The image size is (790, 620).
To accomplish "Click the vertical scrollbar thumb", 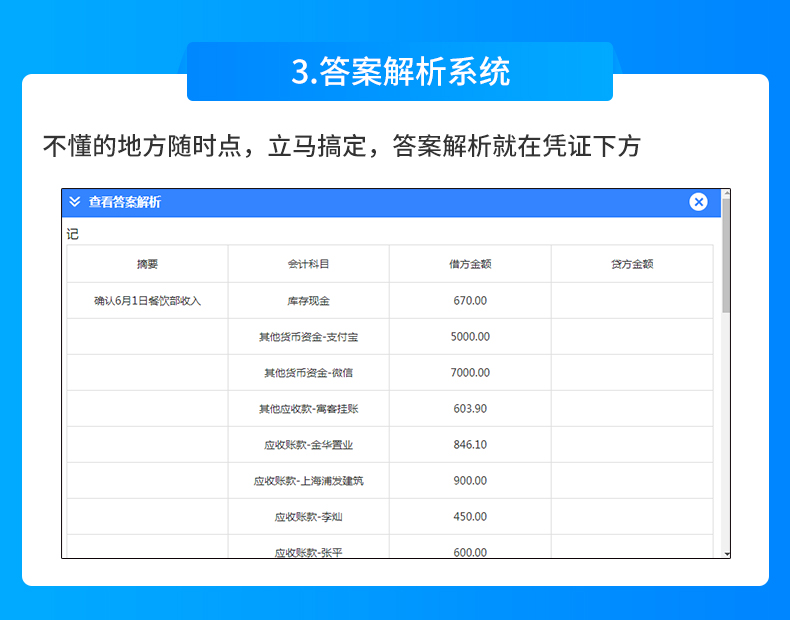I will pyautogui.click(x=726, y=255).
